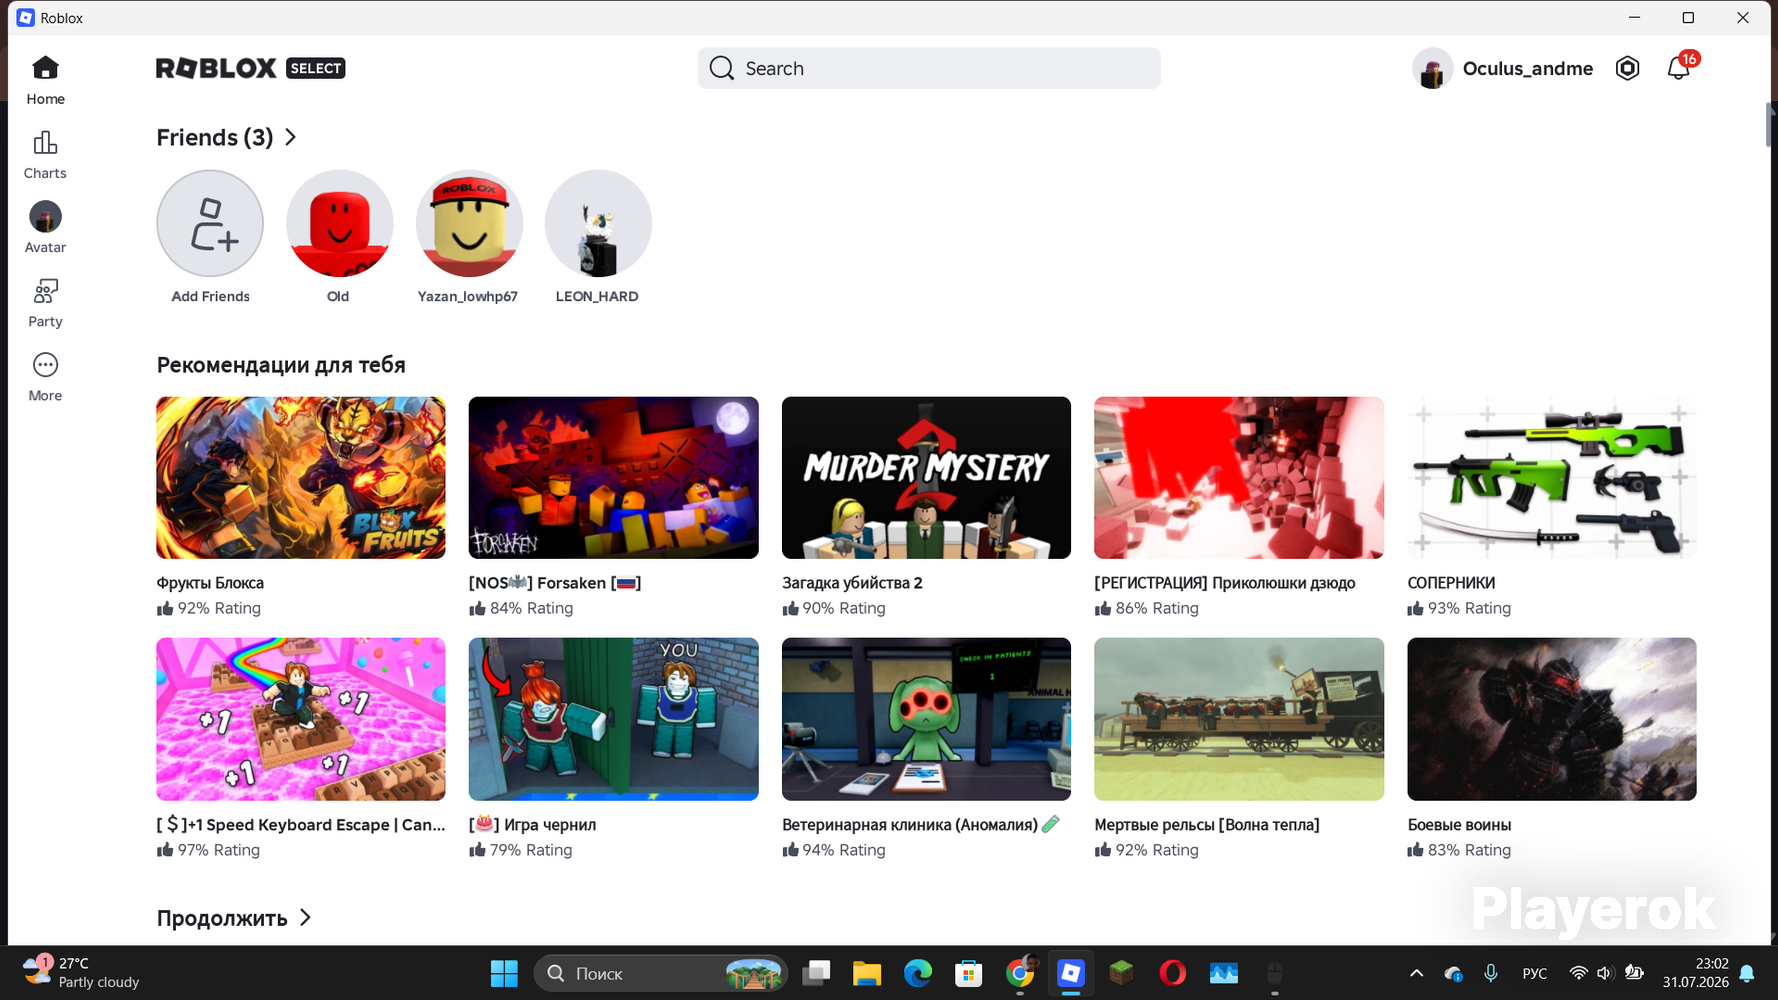Open Microsoft Store from the taskbar
The height and width of the screenshot is (1000, 1778).
(969, 973)
